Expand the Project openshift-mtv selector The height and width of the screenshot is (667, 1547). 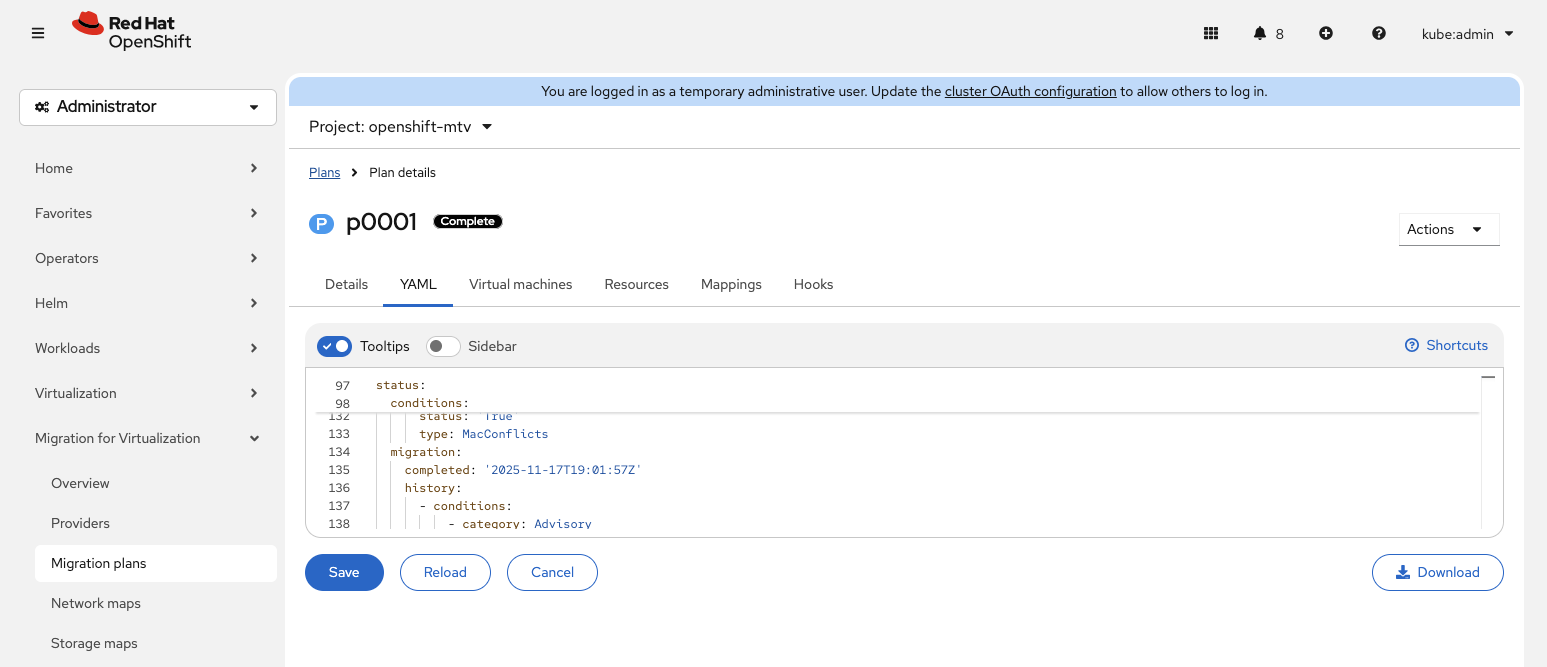(401, 127)
